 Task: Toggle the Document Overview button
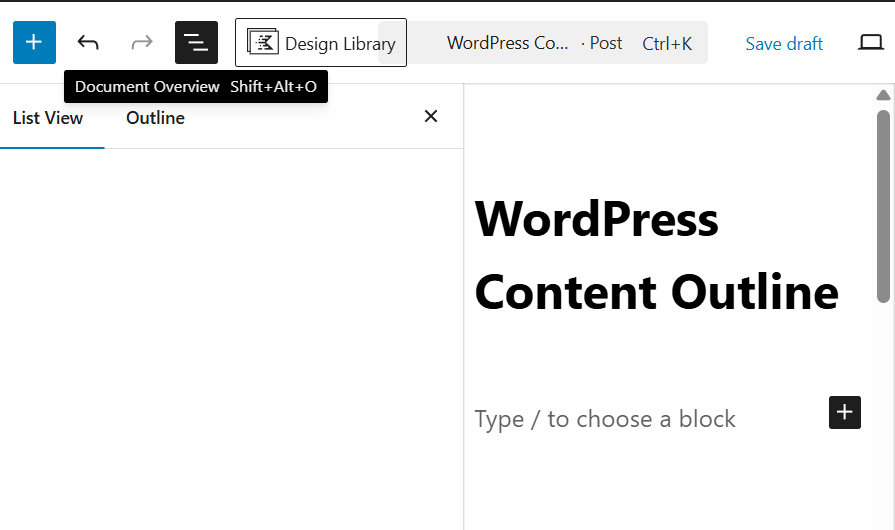point(196,42)
